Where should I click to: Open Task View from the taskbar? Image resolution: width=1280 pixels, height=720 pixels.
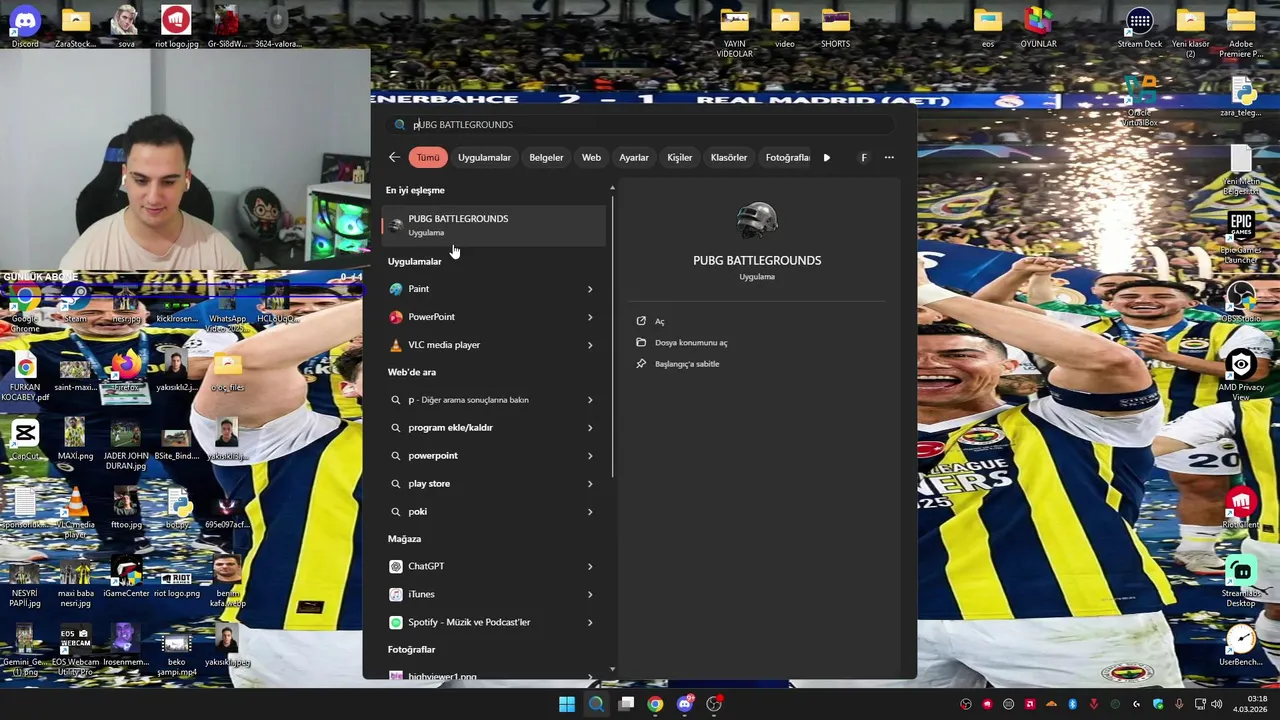pyautogui.click(x=626, y=704)
